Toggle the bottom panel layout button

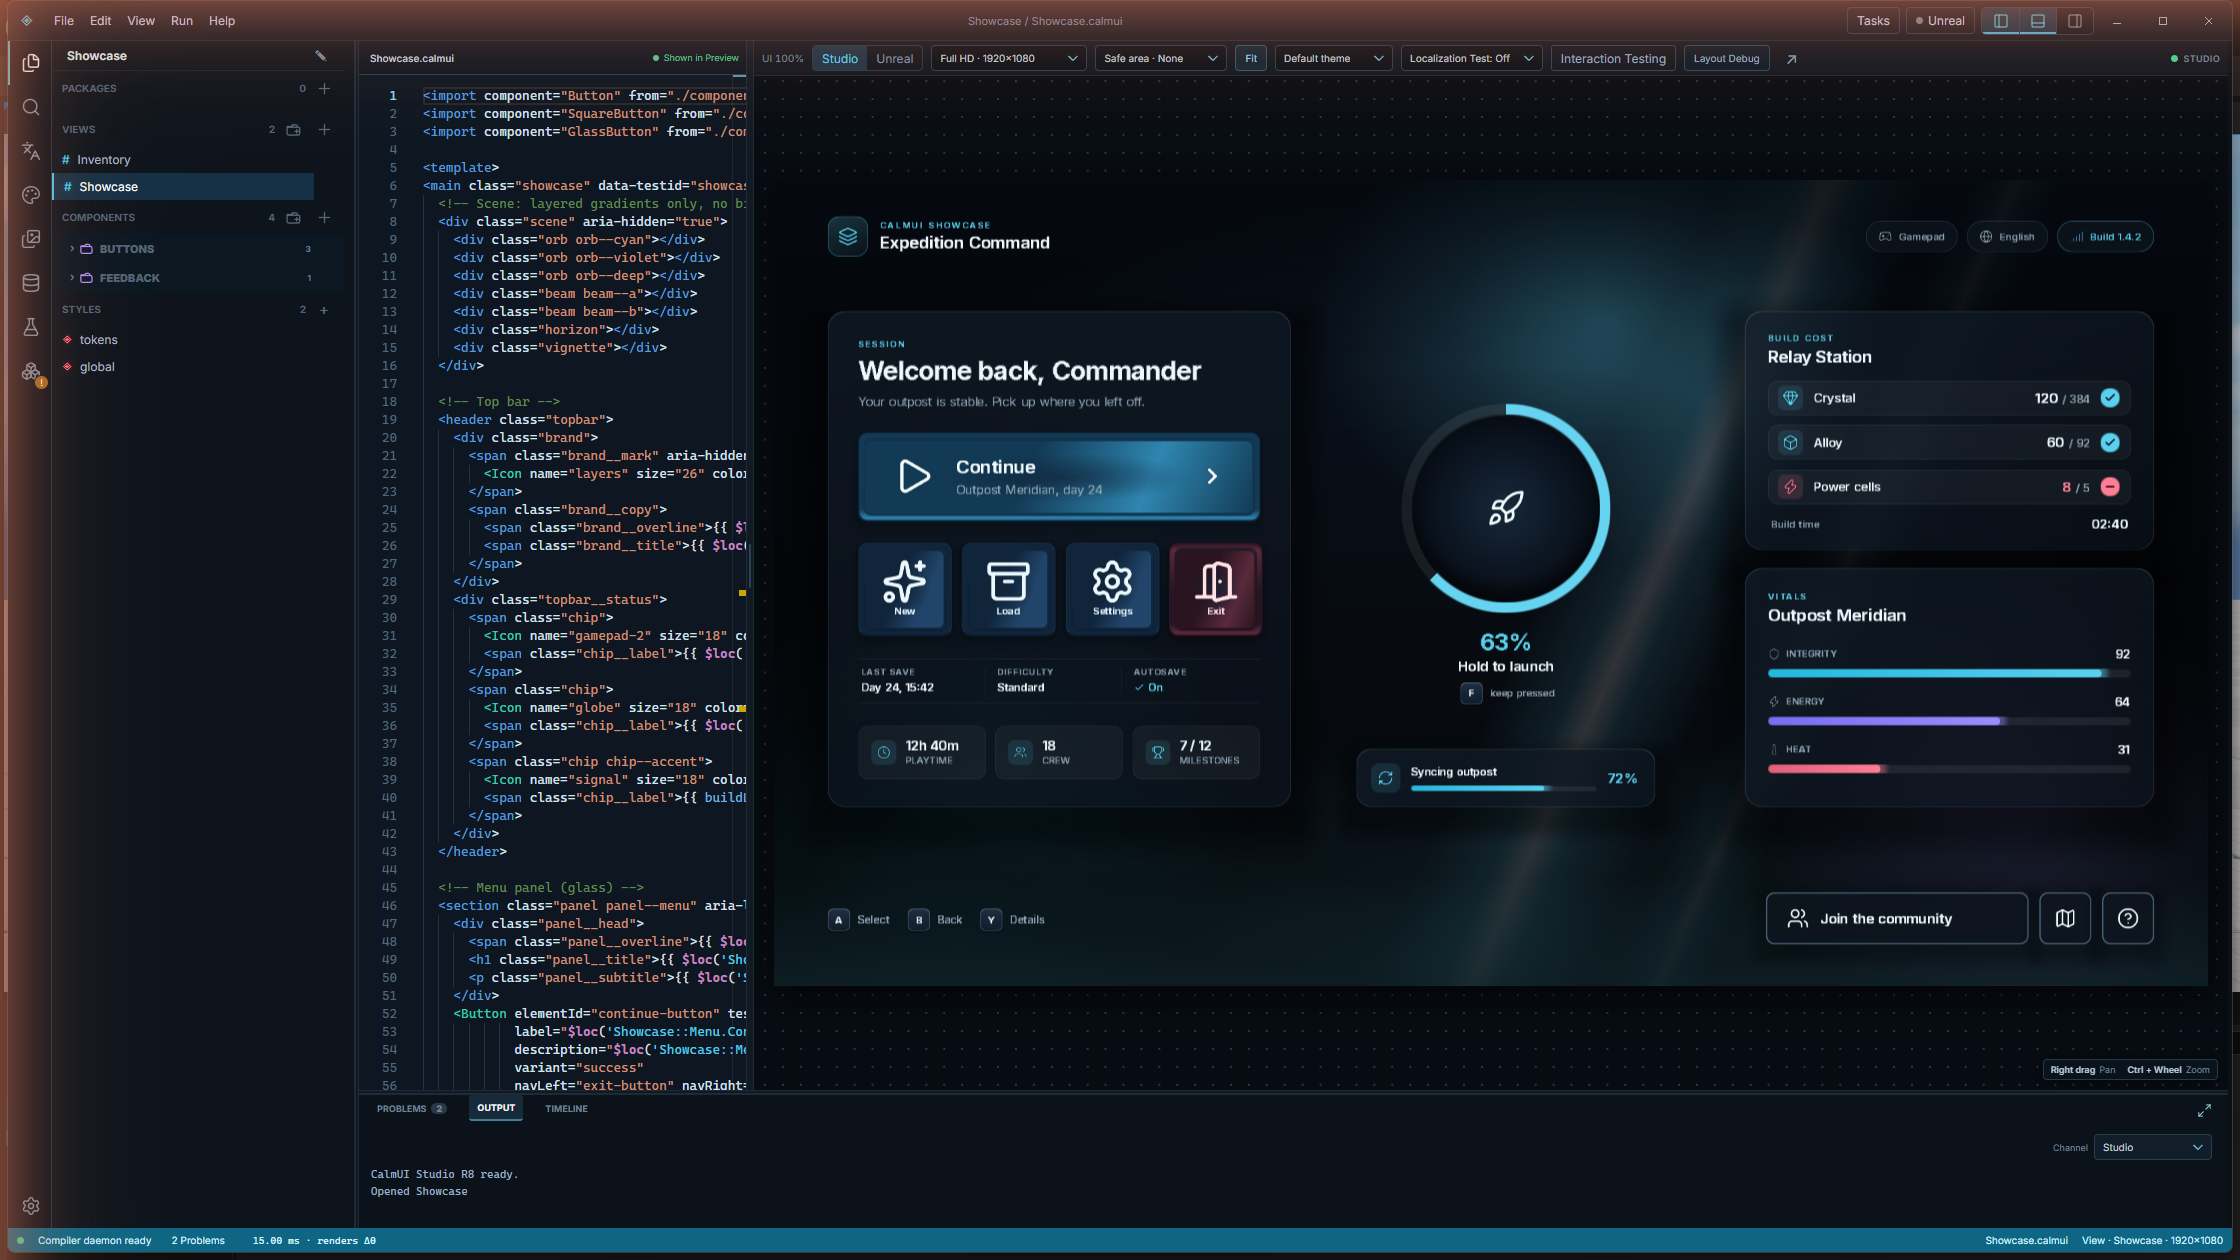(x=2038, y=21)
